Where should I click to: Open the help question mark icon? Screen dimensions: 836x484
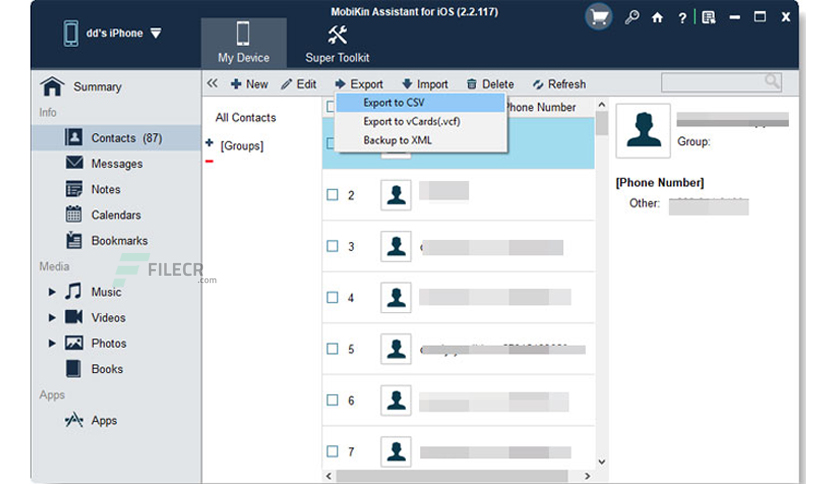[682, 18]
